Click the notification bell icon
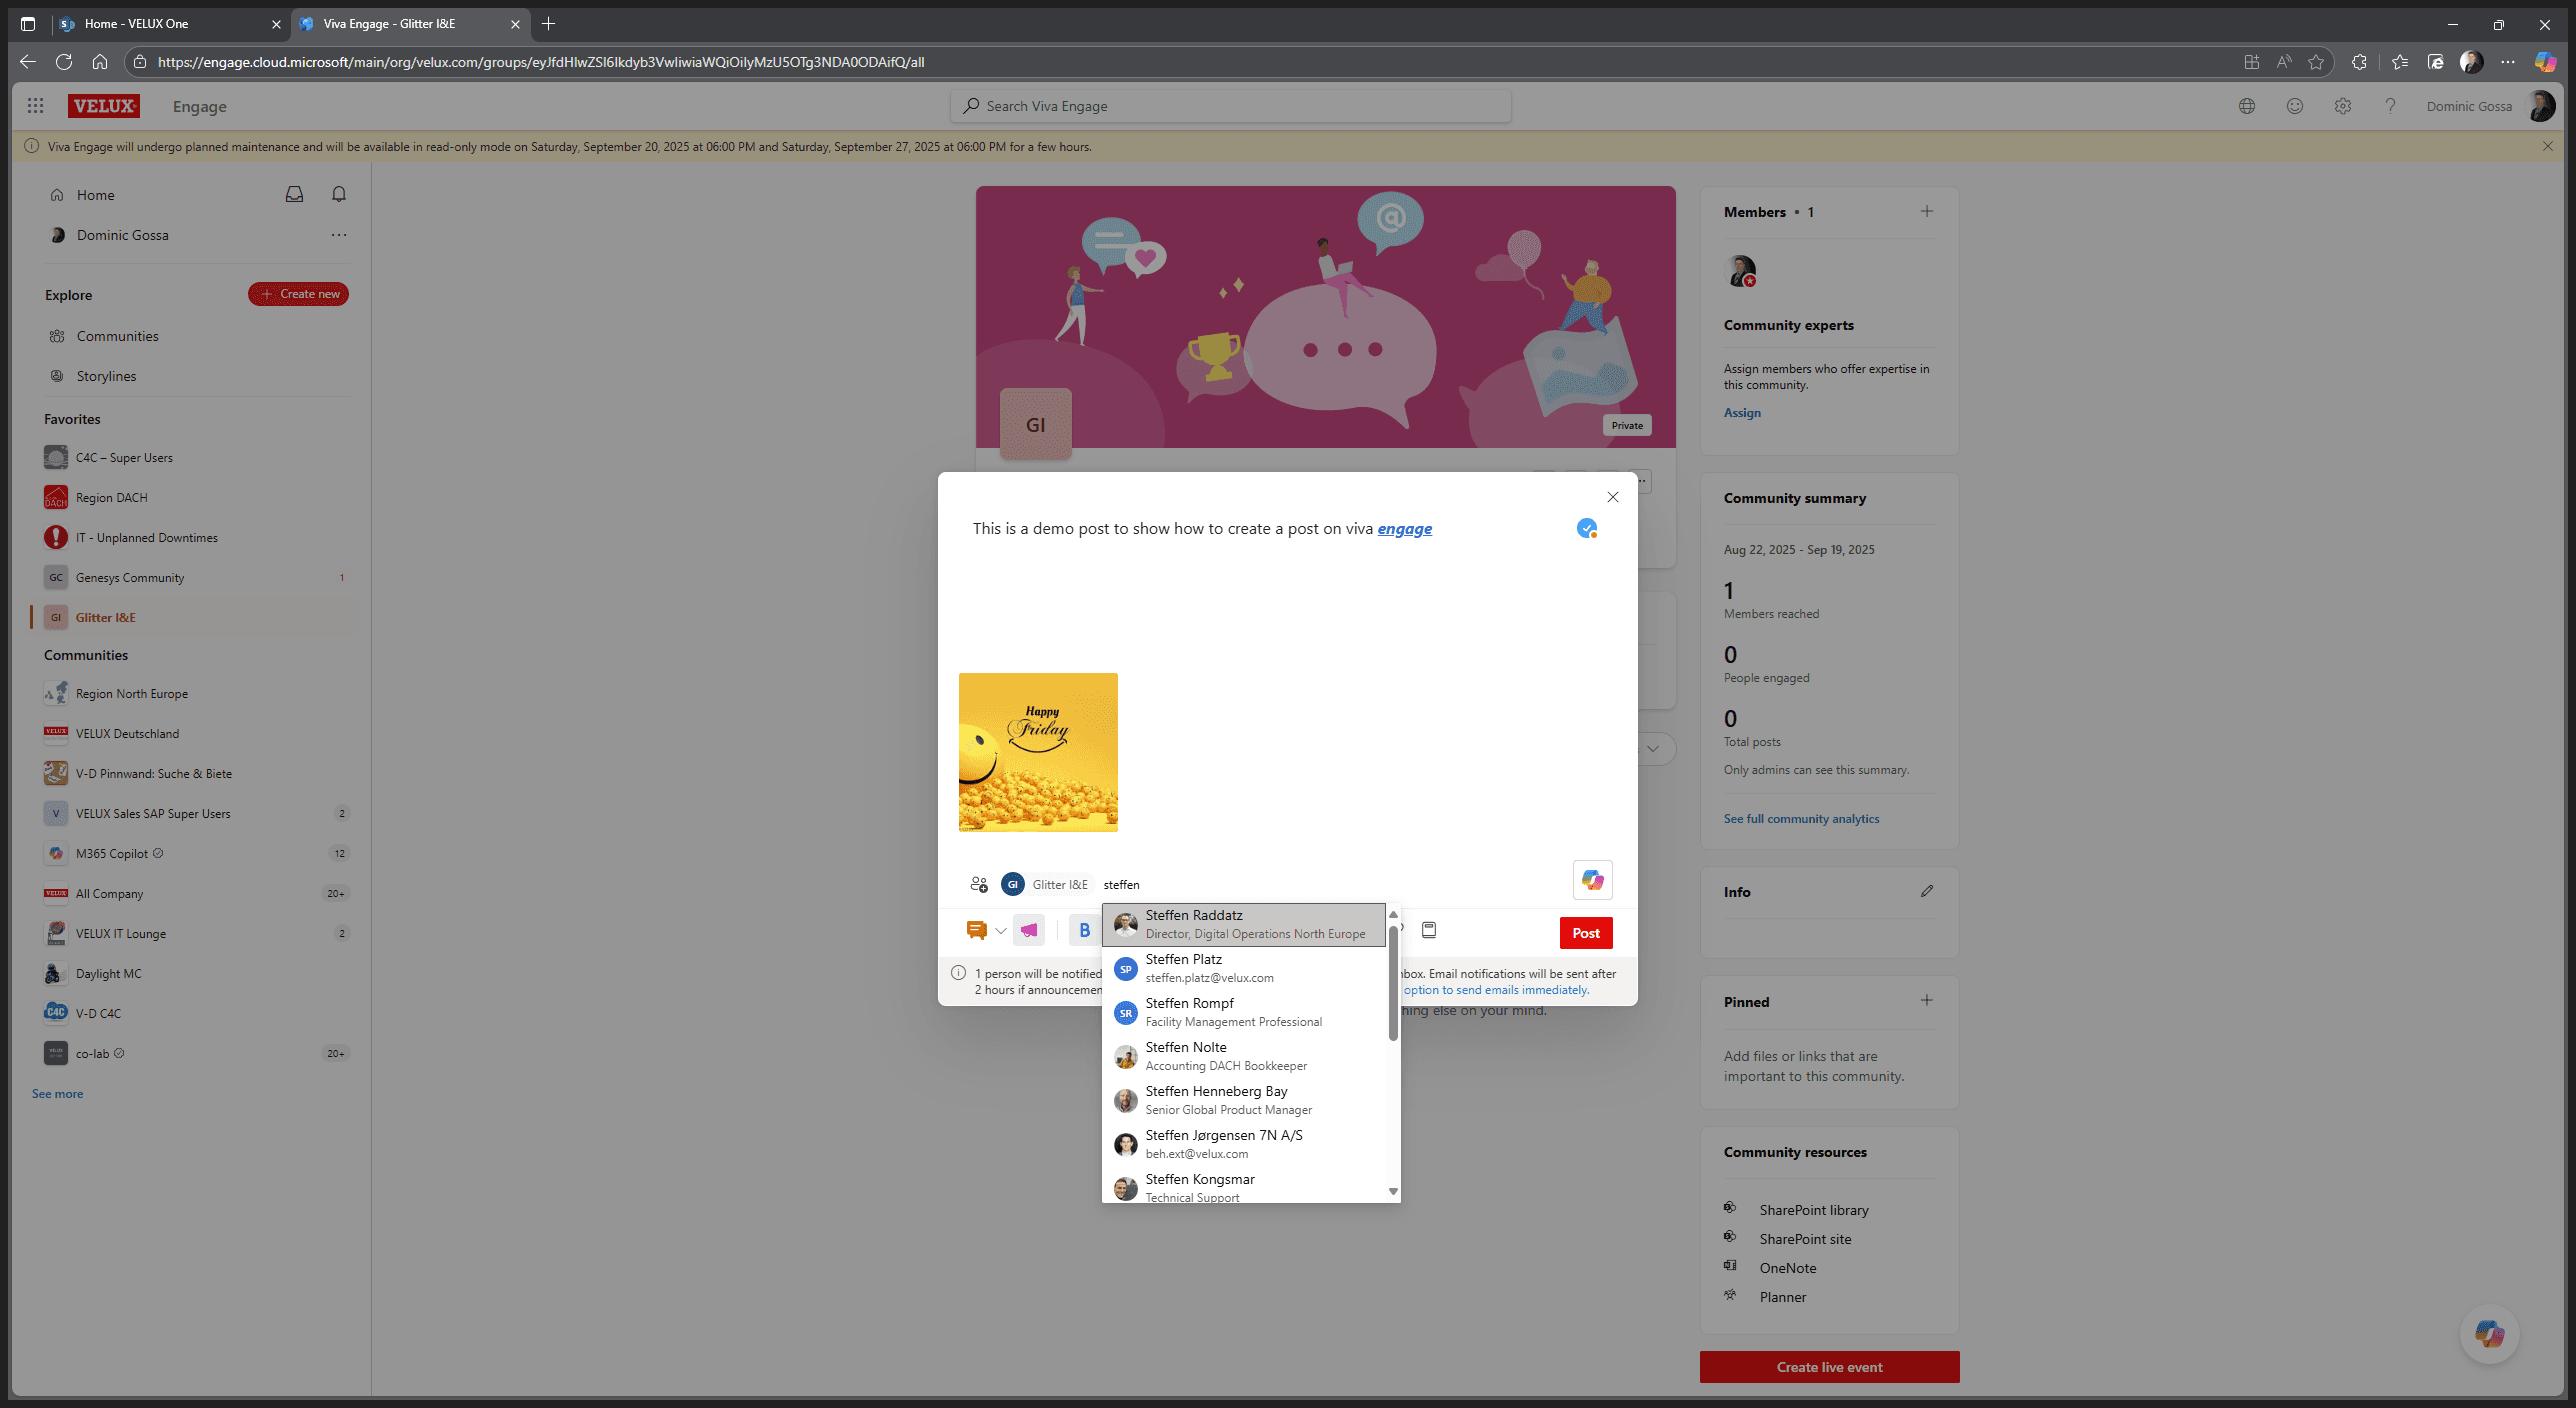 click(339, 195)
